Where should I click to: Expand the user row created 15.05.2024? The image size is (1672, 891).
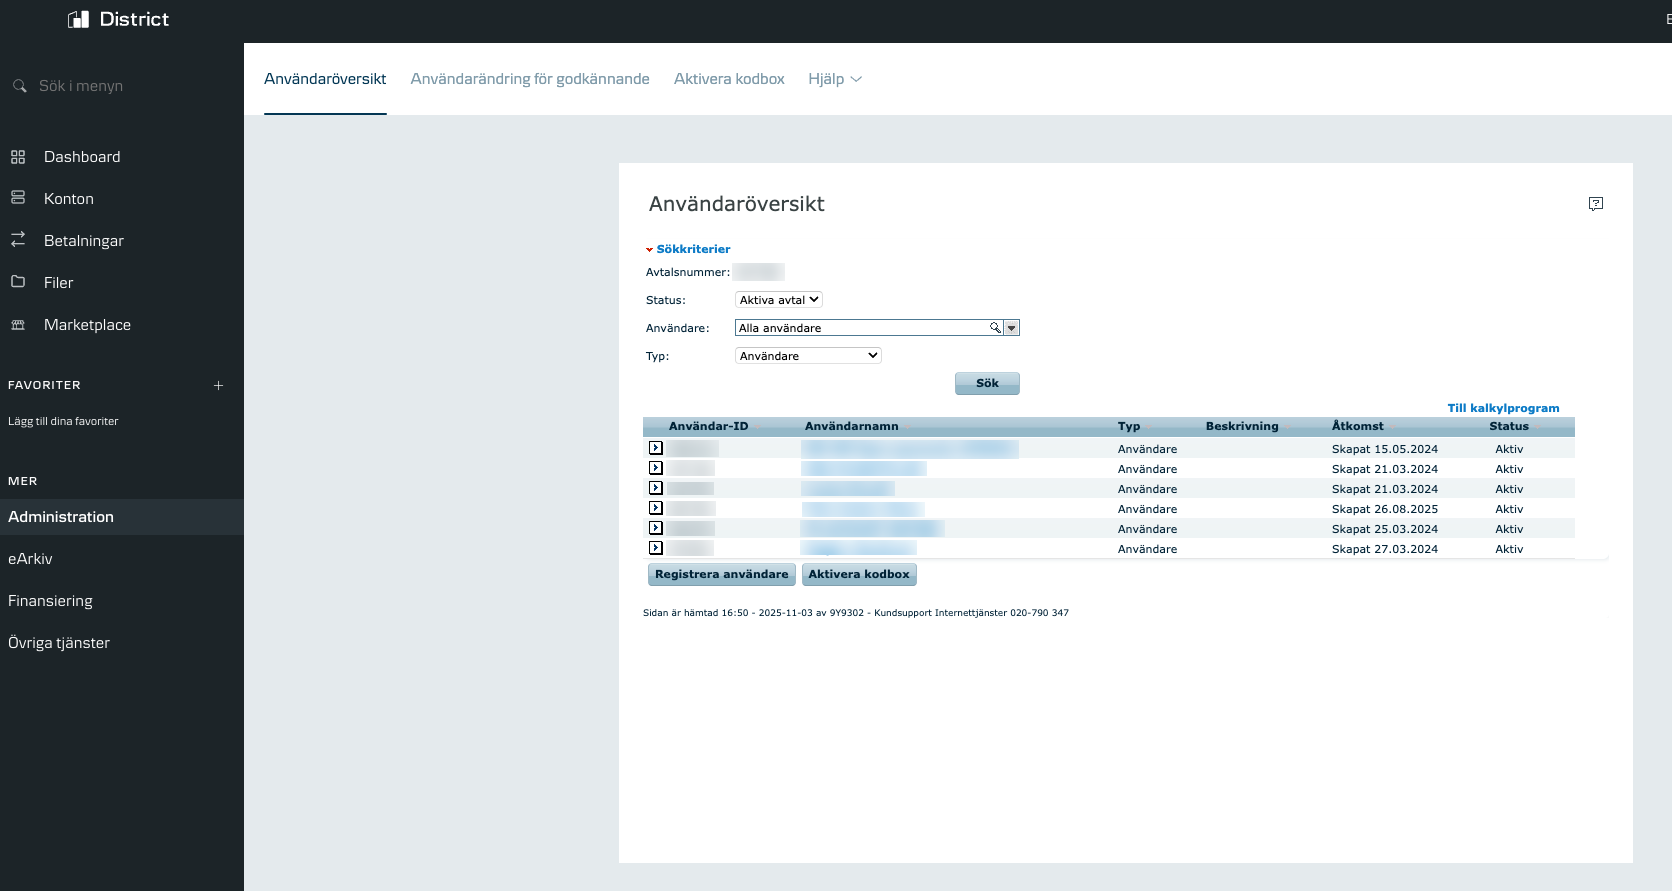coord(656,448)
